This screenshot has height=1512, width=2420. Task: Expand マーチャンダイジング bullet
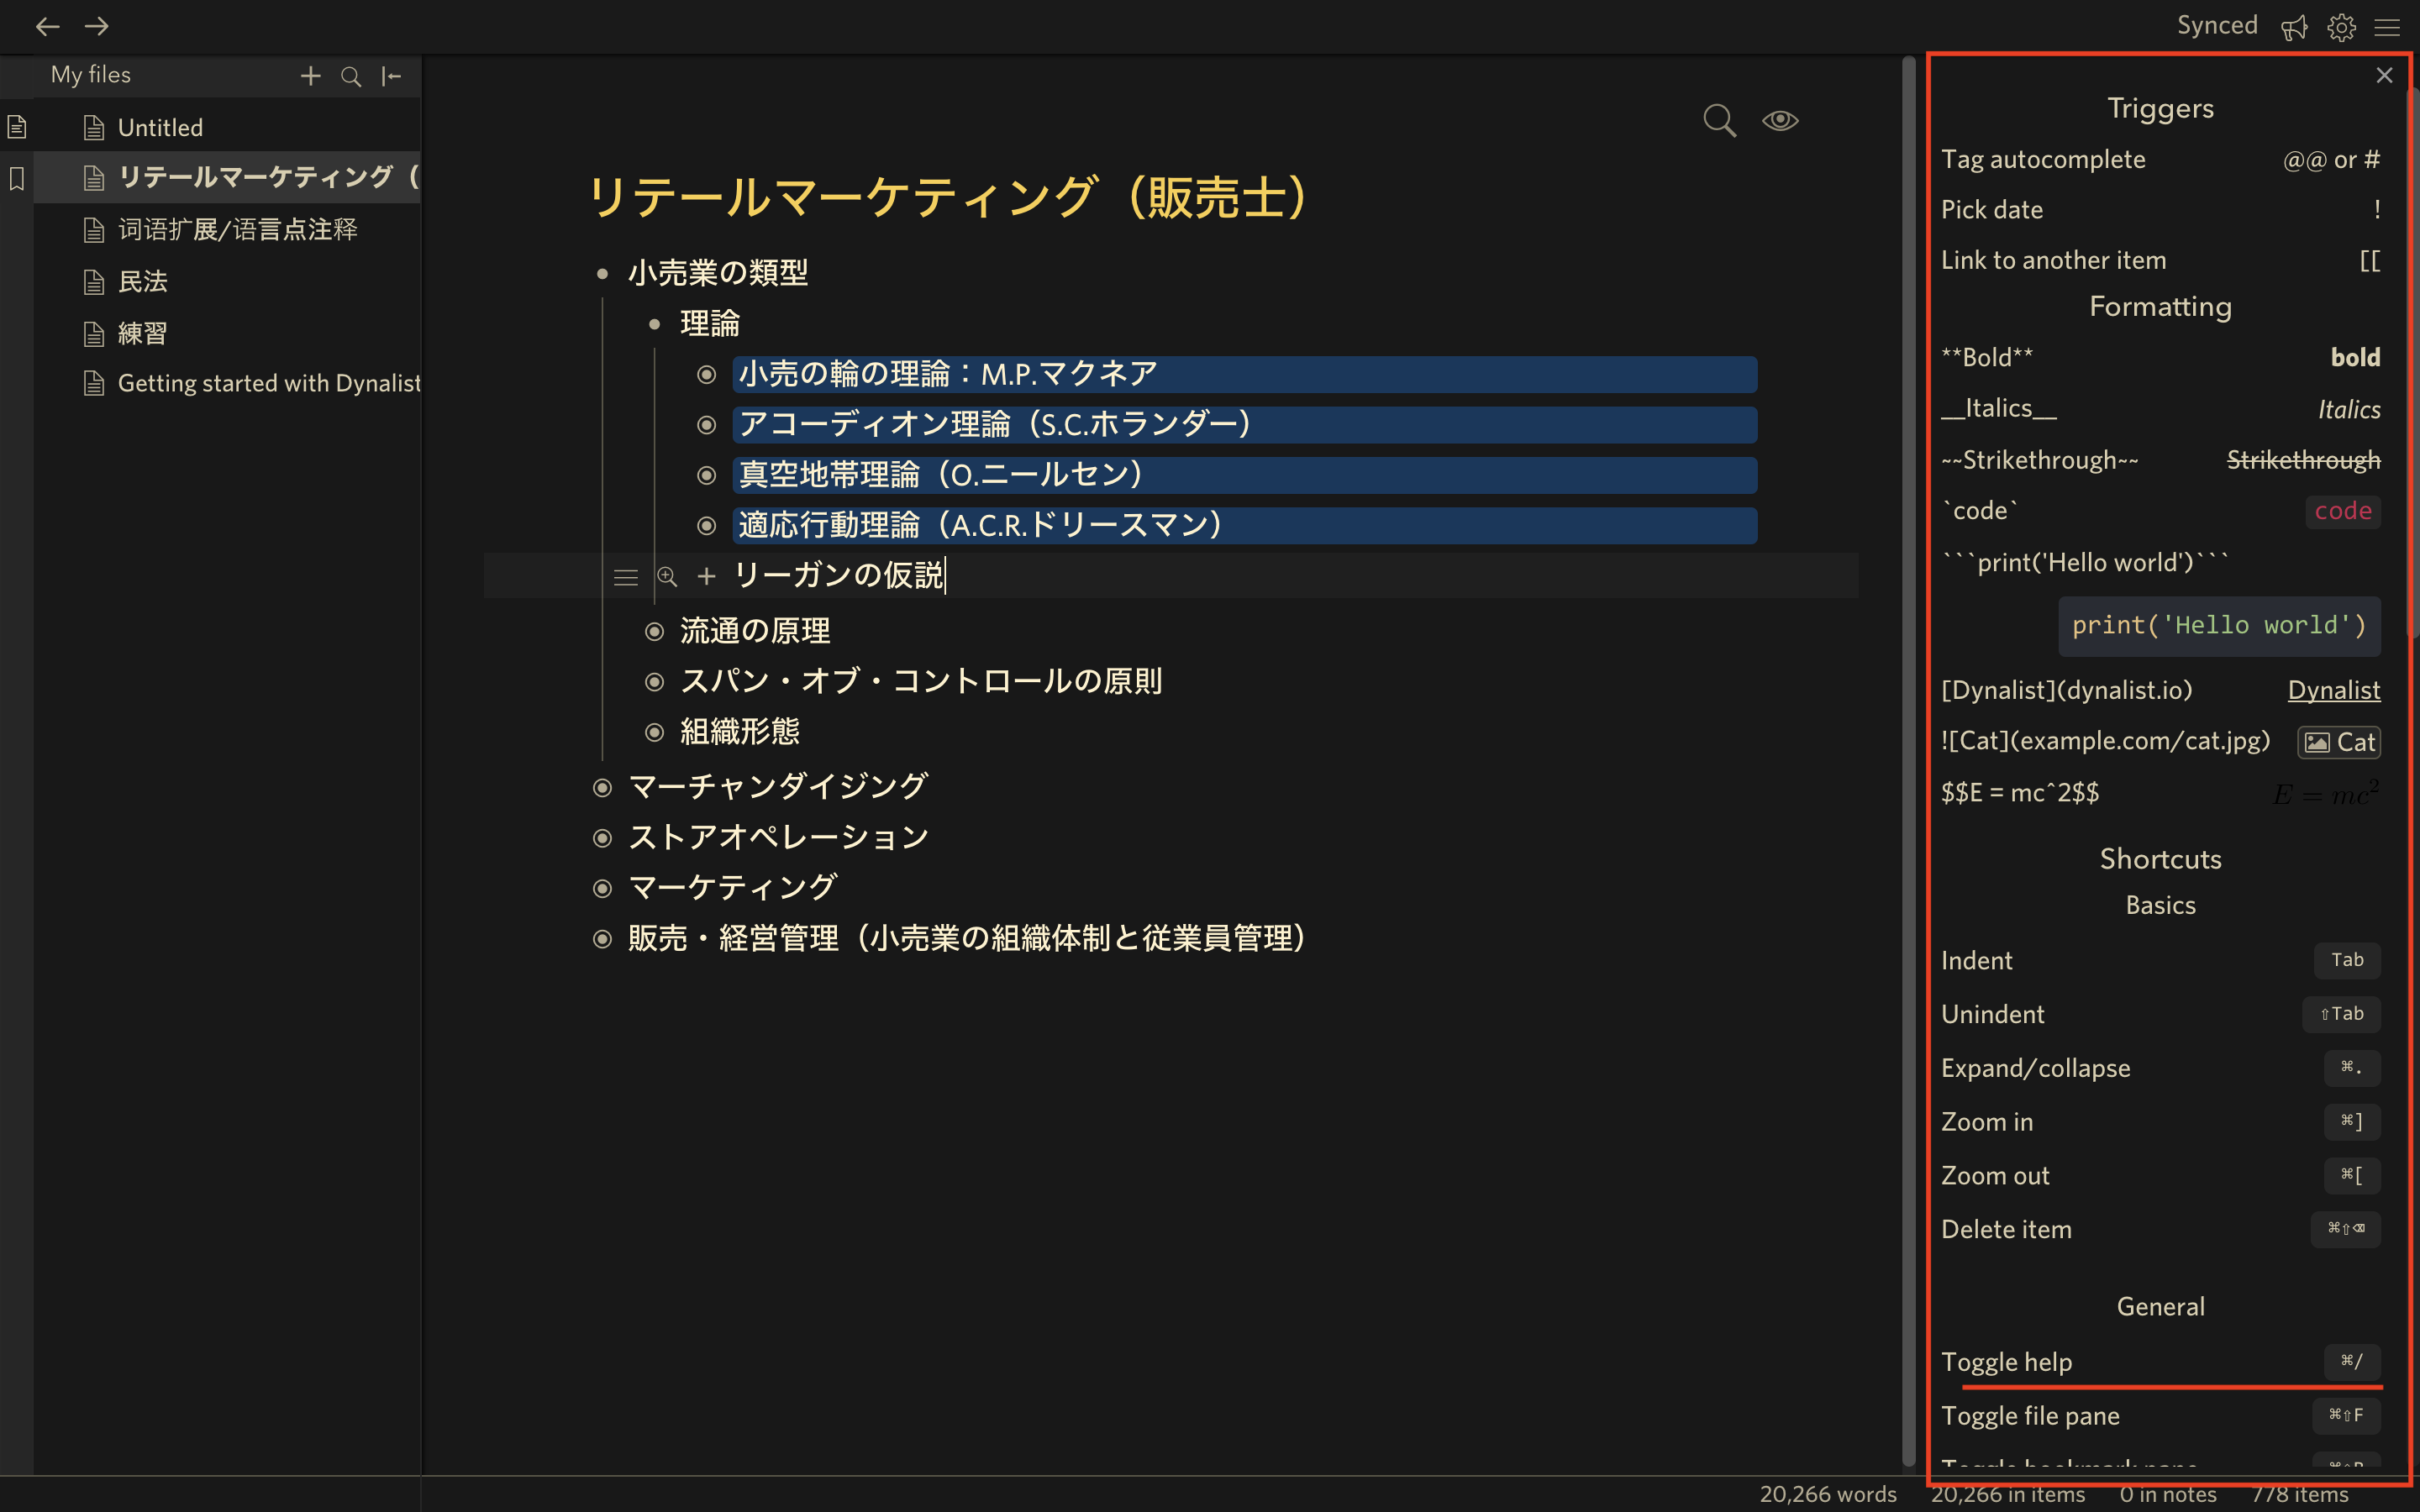(x=602, y=788)
